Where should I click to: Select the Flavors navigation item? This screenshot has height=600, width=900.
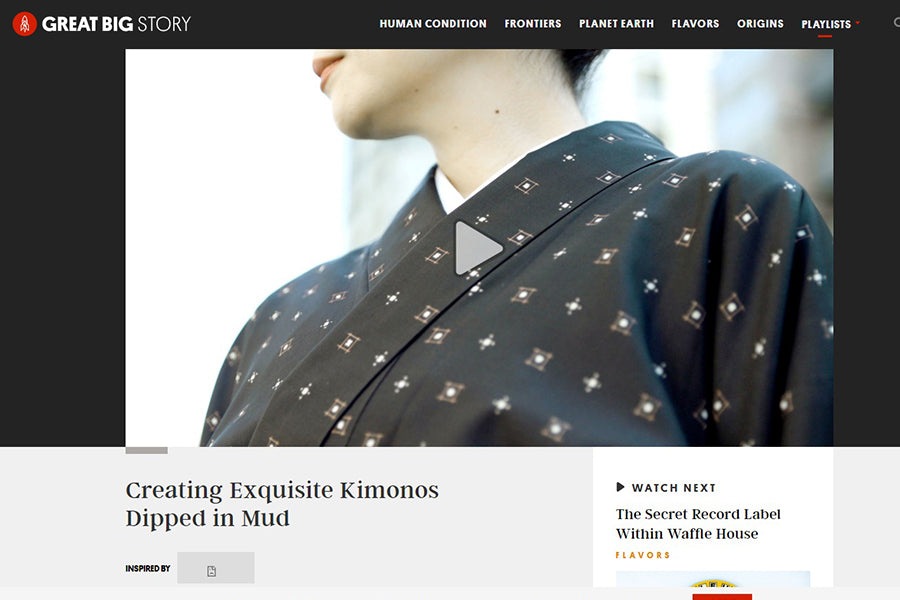click(695, 24)
